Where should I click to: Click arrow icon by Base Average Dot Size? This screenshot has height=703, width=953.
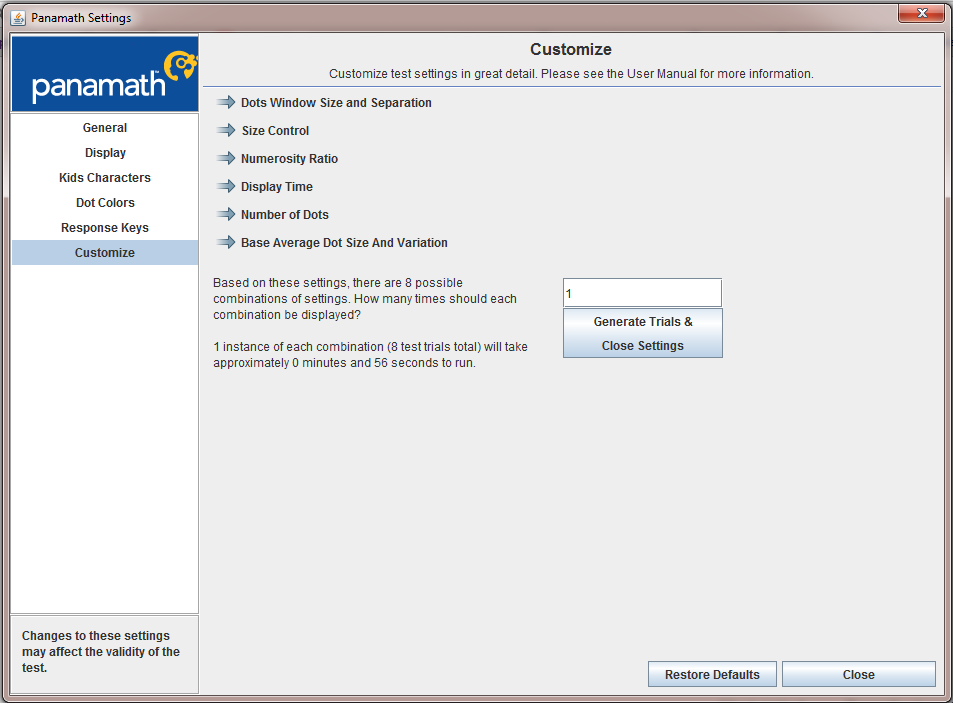pyautogui.click(x=226, y=242)
